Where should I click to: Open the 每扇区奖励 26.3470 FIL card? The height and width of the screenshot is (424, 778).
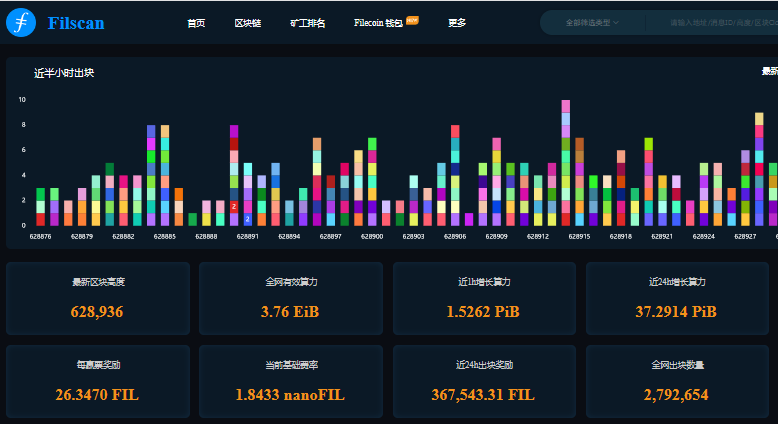pyautogui.click(x=97, y=381)
